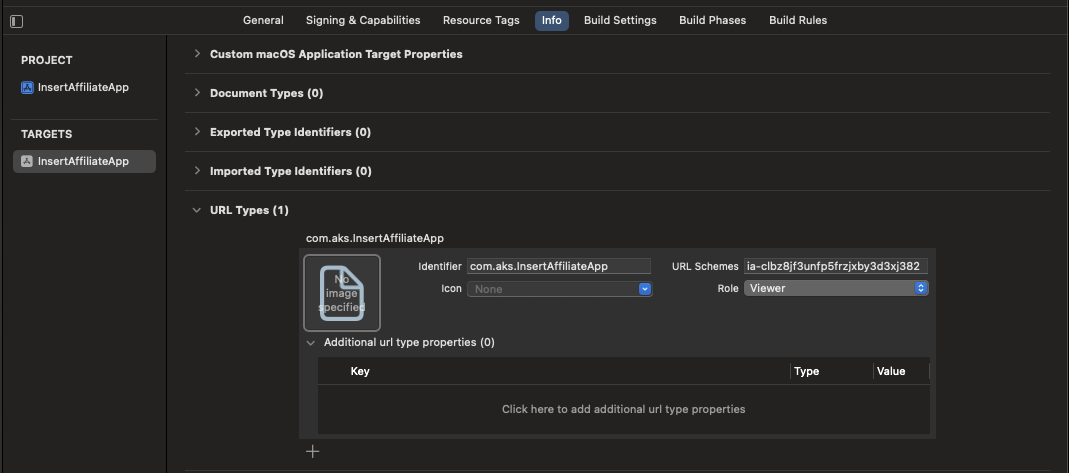
Task: Click the InsertAffiliateApp project icon
Action: [x=27, y=87]
